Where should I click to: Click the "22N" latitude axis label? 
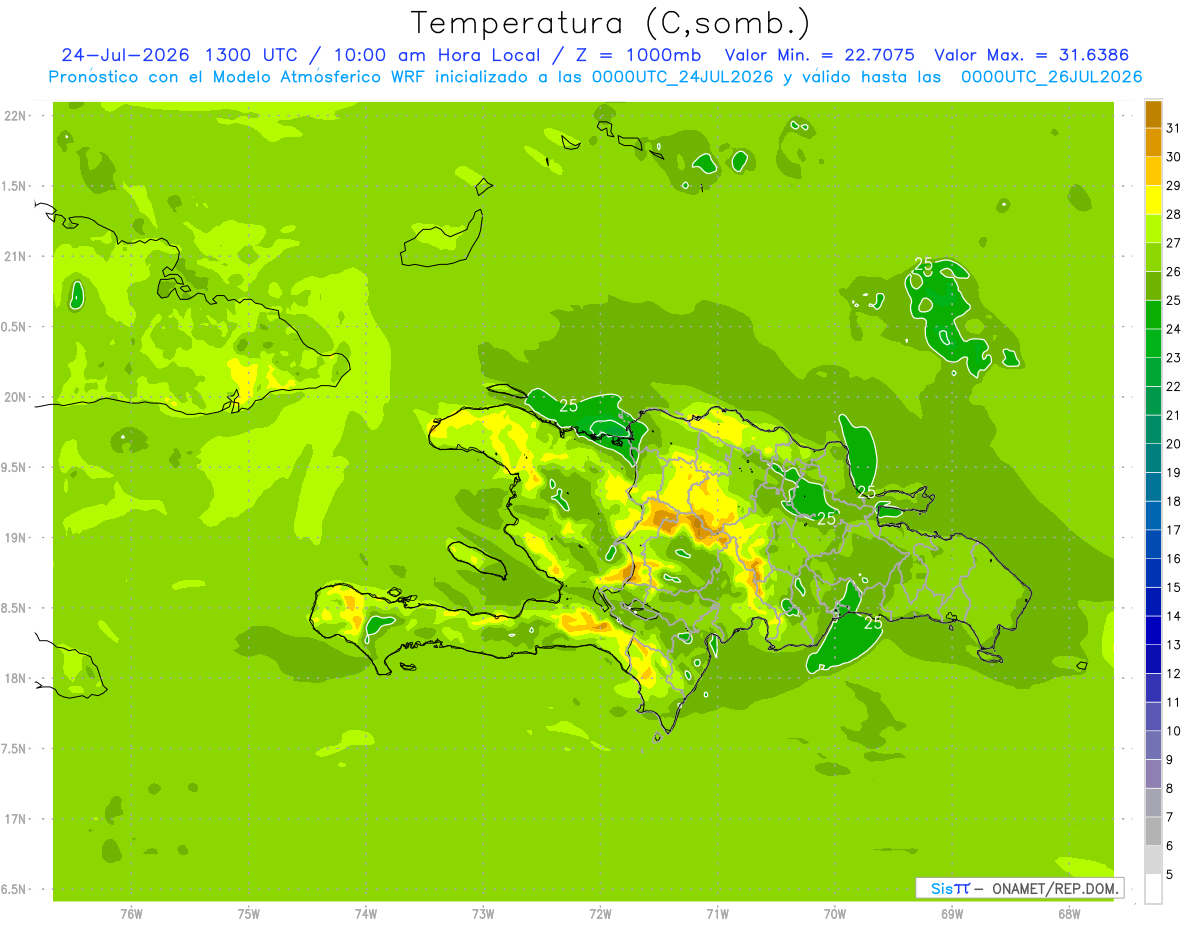(x=16, y=116)
